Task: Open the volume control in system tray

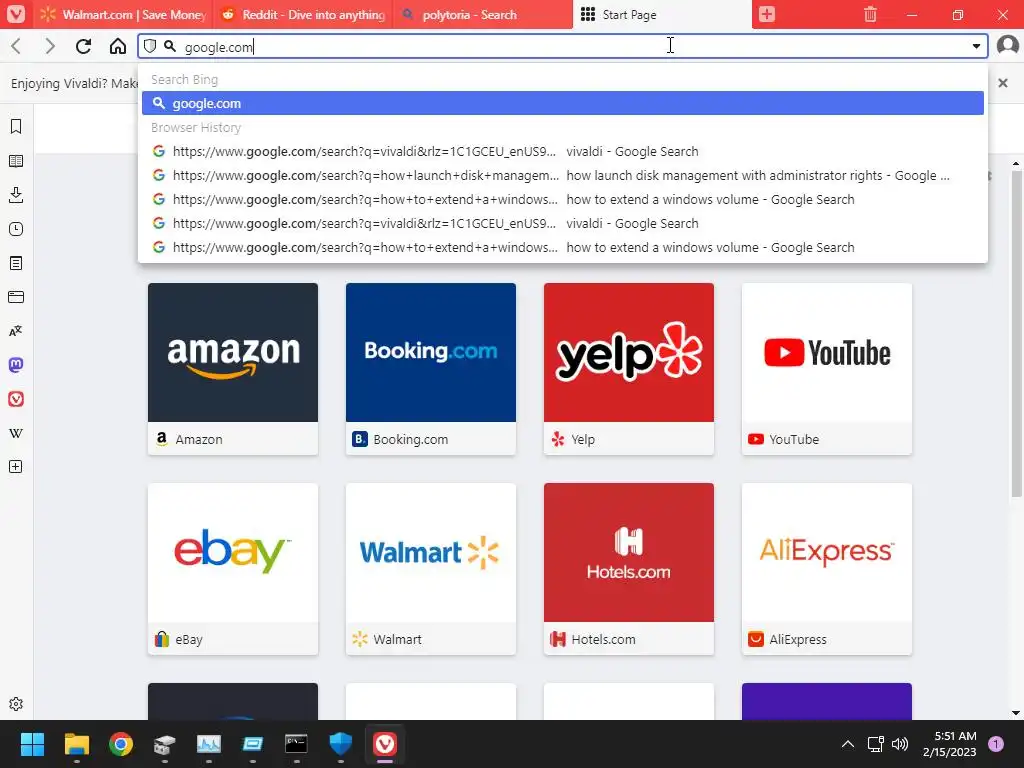Action: click(x=900, y=744)
